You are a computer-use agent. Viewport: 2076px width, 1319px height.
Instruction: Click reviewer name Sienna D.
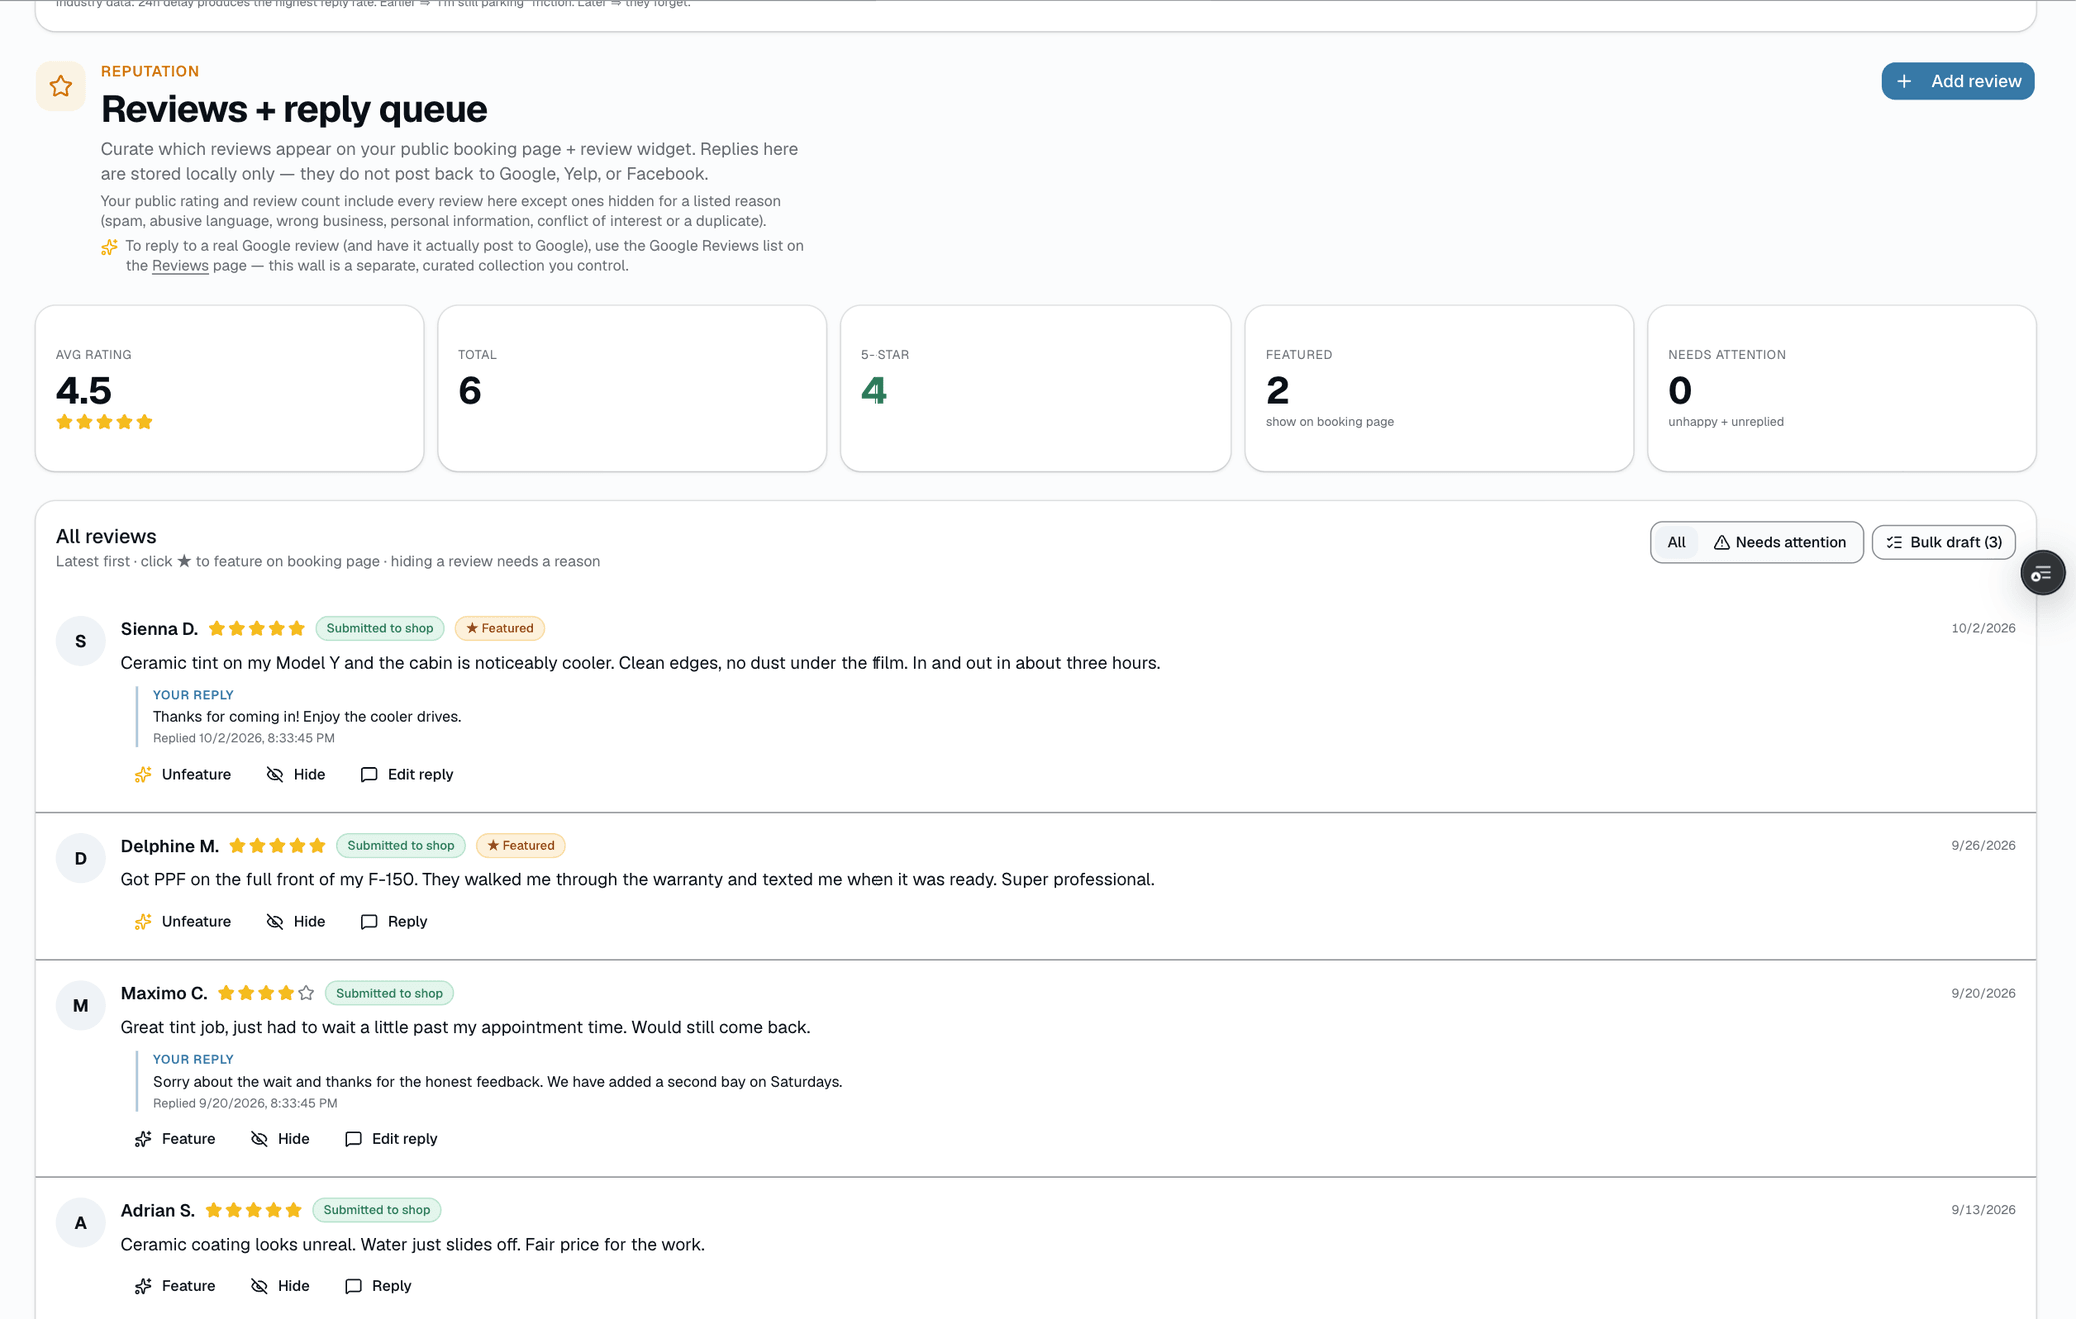pyautogui.click(x=159, y=628)
